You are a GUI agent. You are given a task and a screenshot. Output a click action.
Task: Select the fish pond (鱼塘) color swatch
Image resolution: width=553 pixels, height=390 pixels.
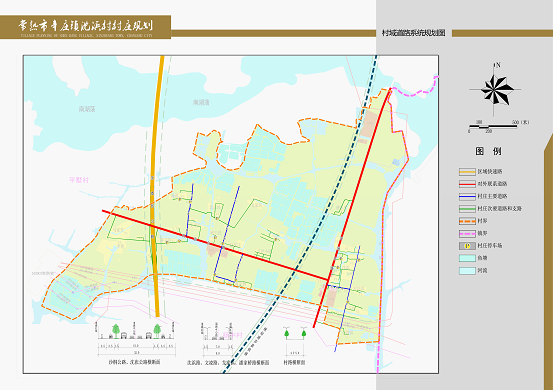[467, 258]
